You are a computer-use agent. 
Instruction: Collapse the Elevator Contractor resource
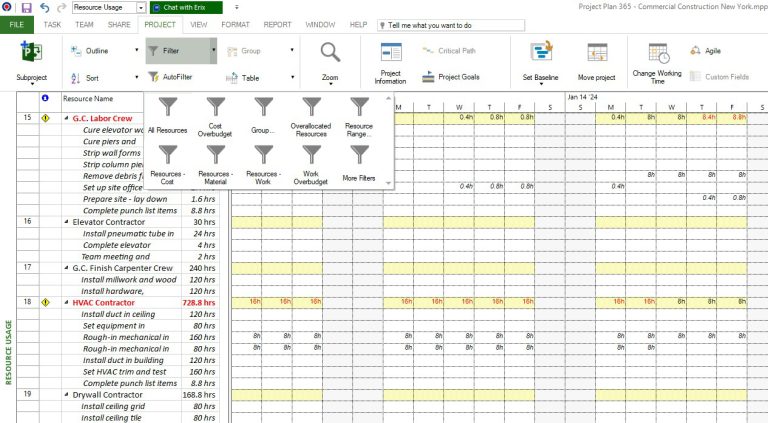click(x=66, y=222)
